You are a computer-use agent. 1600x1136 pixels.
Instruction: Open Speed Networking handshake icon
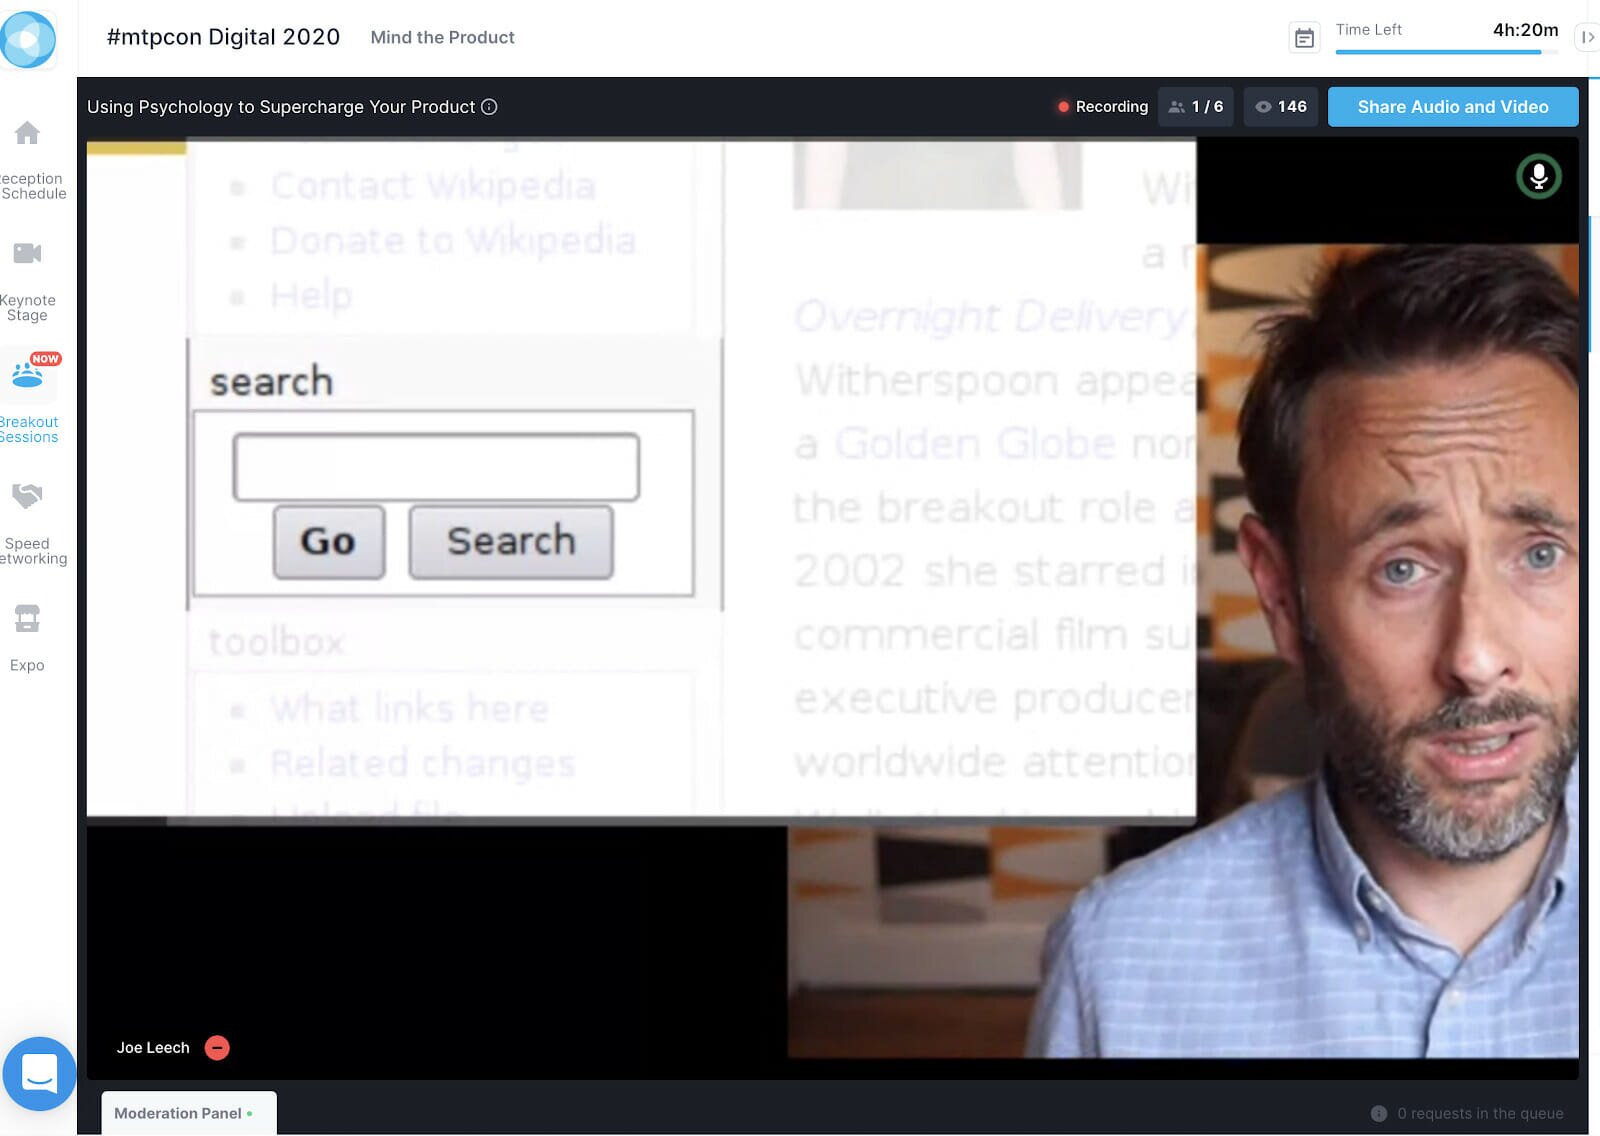tap(27, 497)
